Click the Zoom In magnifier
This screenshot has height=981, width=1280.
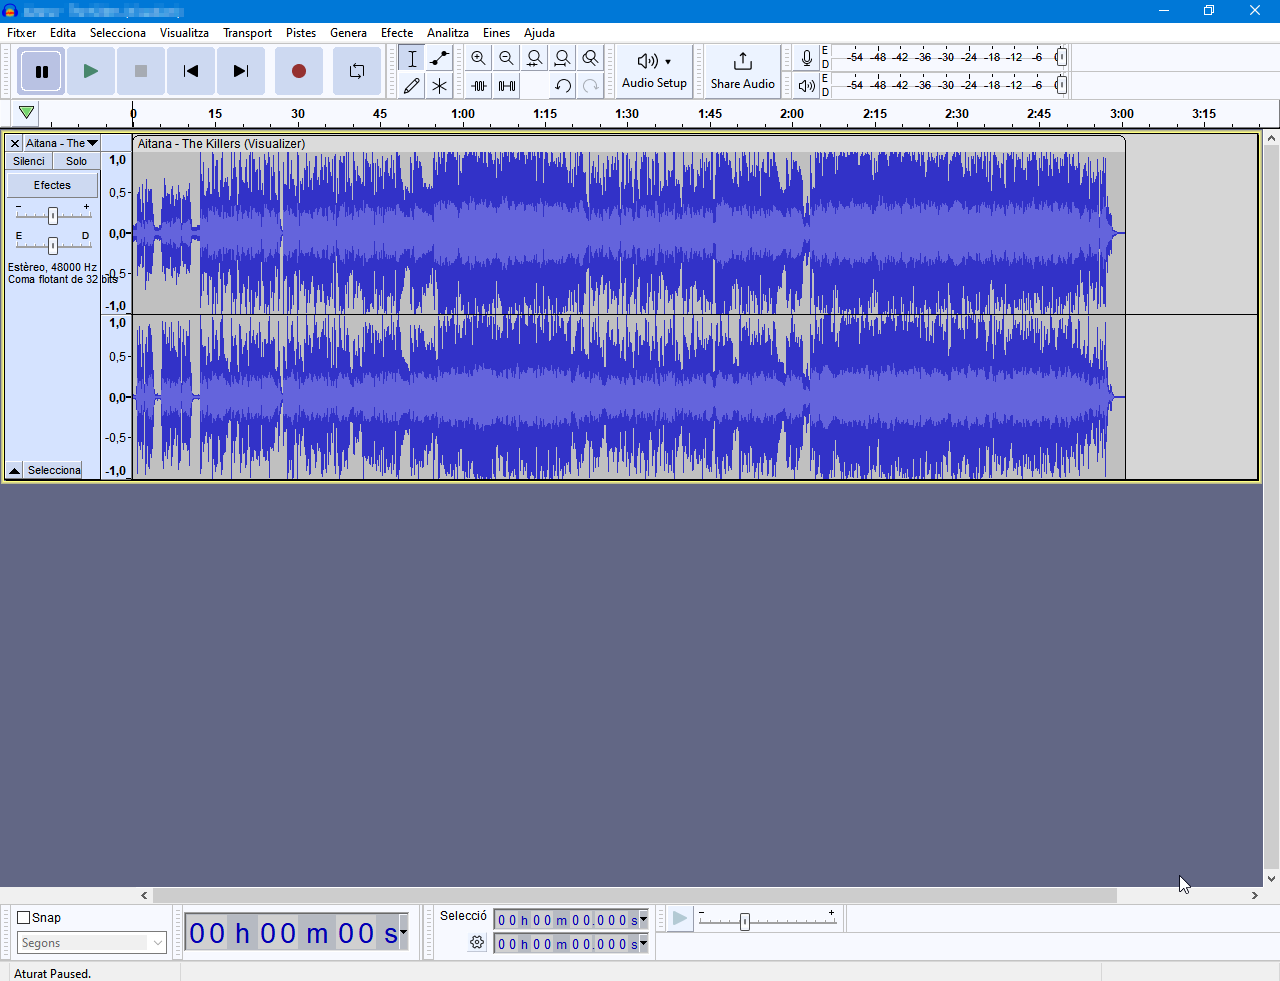(x=478, y=58)
